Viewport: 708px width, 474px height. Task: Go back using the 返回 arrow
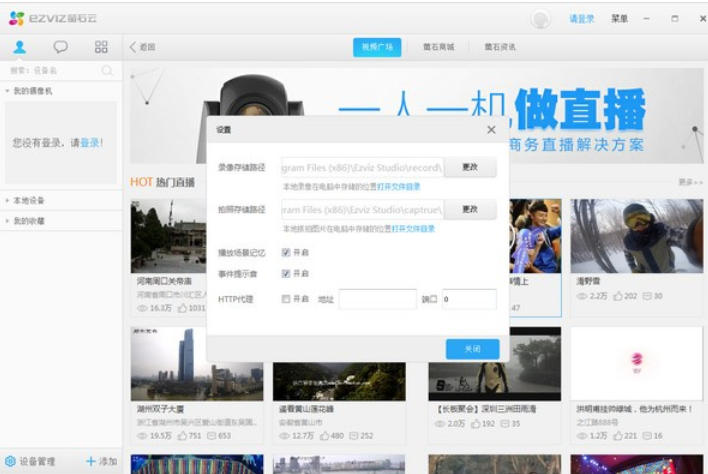pyautogui.click(x=134, y=47)
